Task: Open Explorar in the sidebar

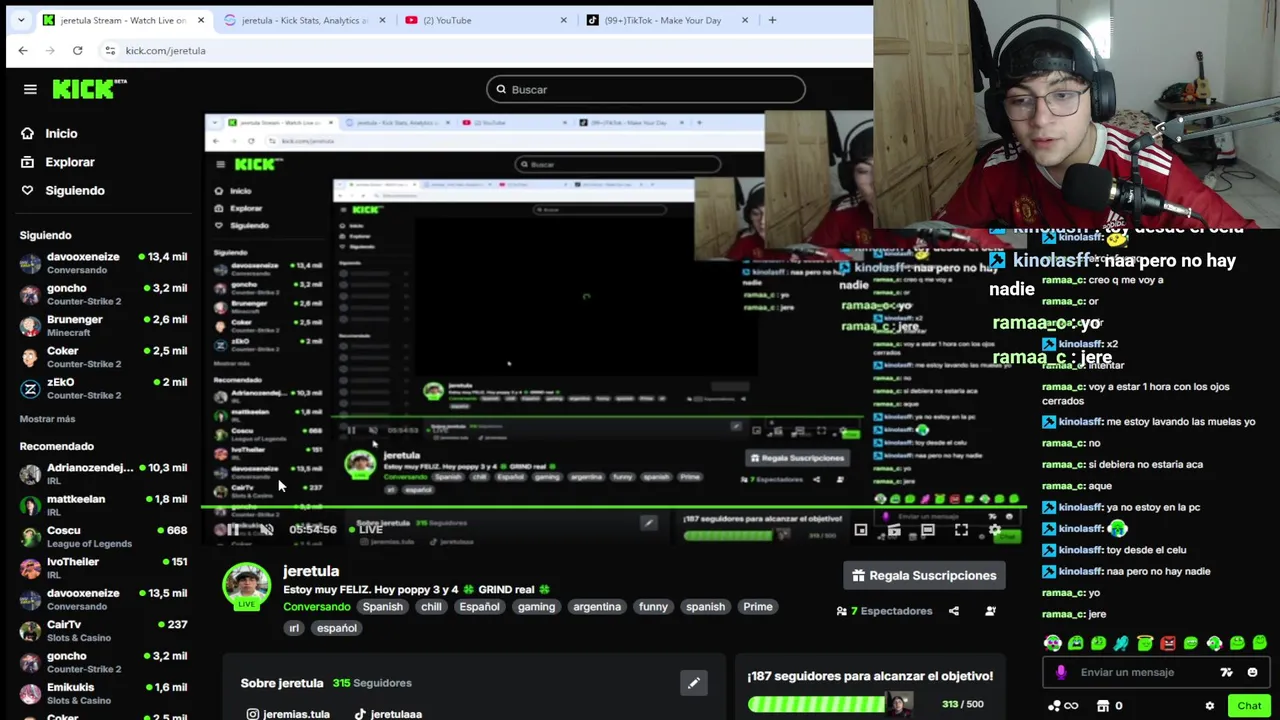Action: (x=58, y=162)
